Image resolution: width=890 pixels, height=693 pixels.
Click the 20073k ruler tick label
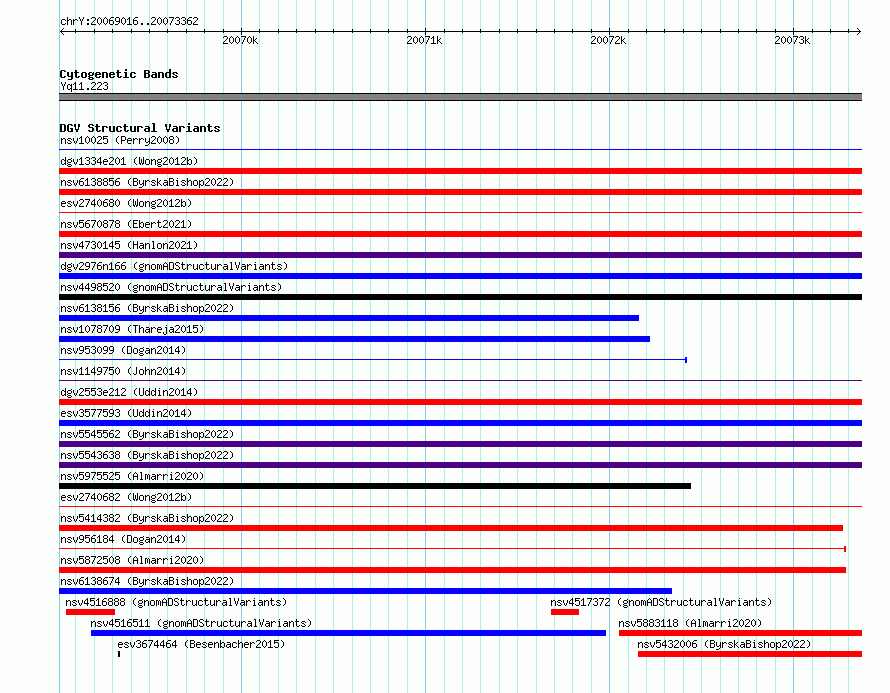792,40
